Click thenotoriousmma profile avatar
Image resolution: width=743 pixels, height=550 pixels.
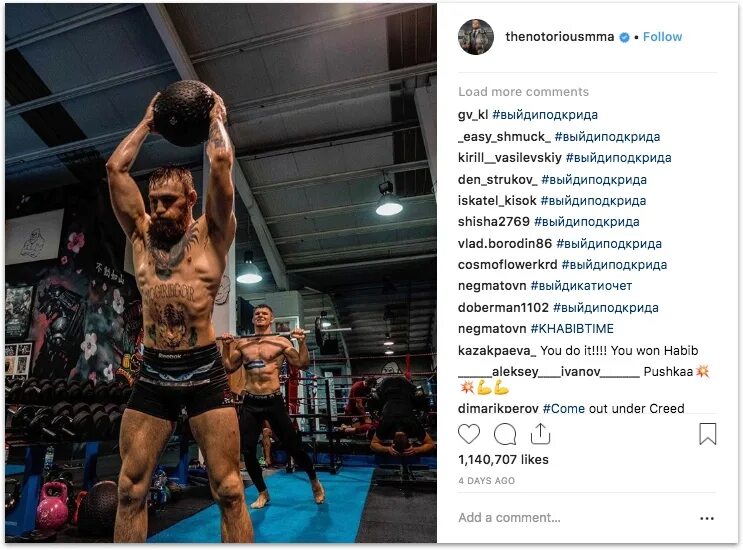(475, 37)
